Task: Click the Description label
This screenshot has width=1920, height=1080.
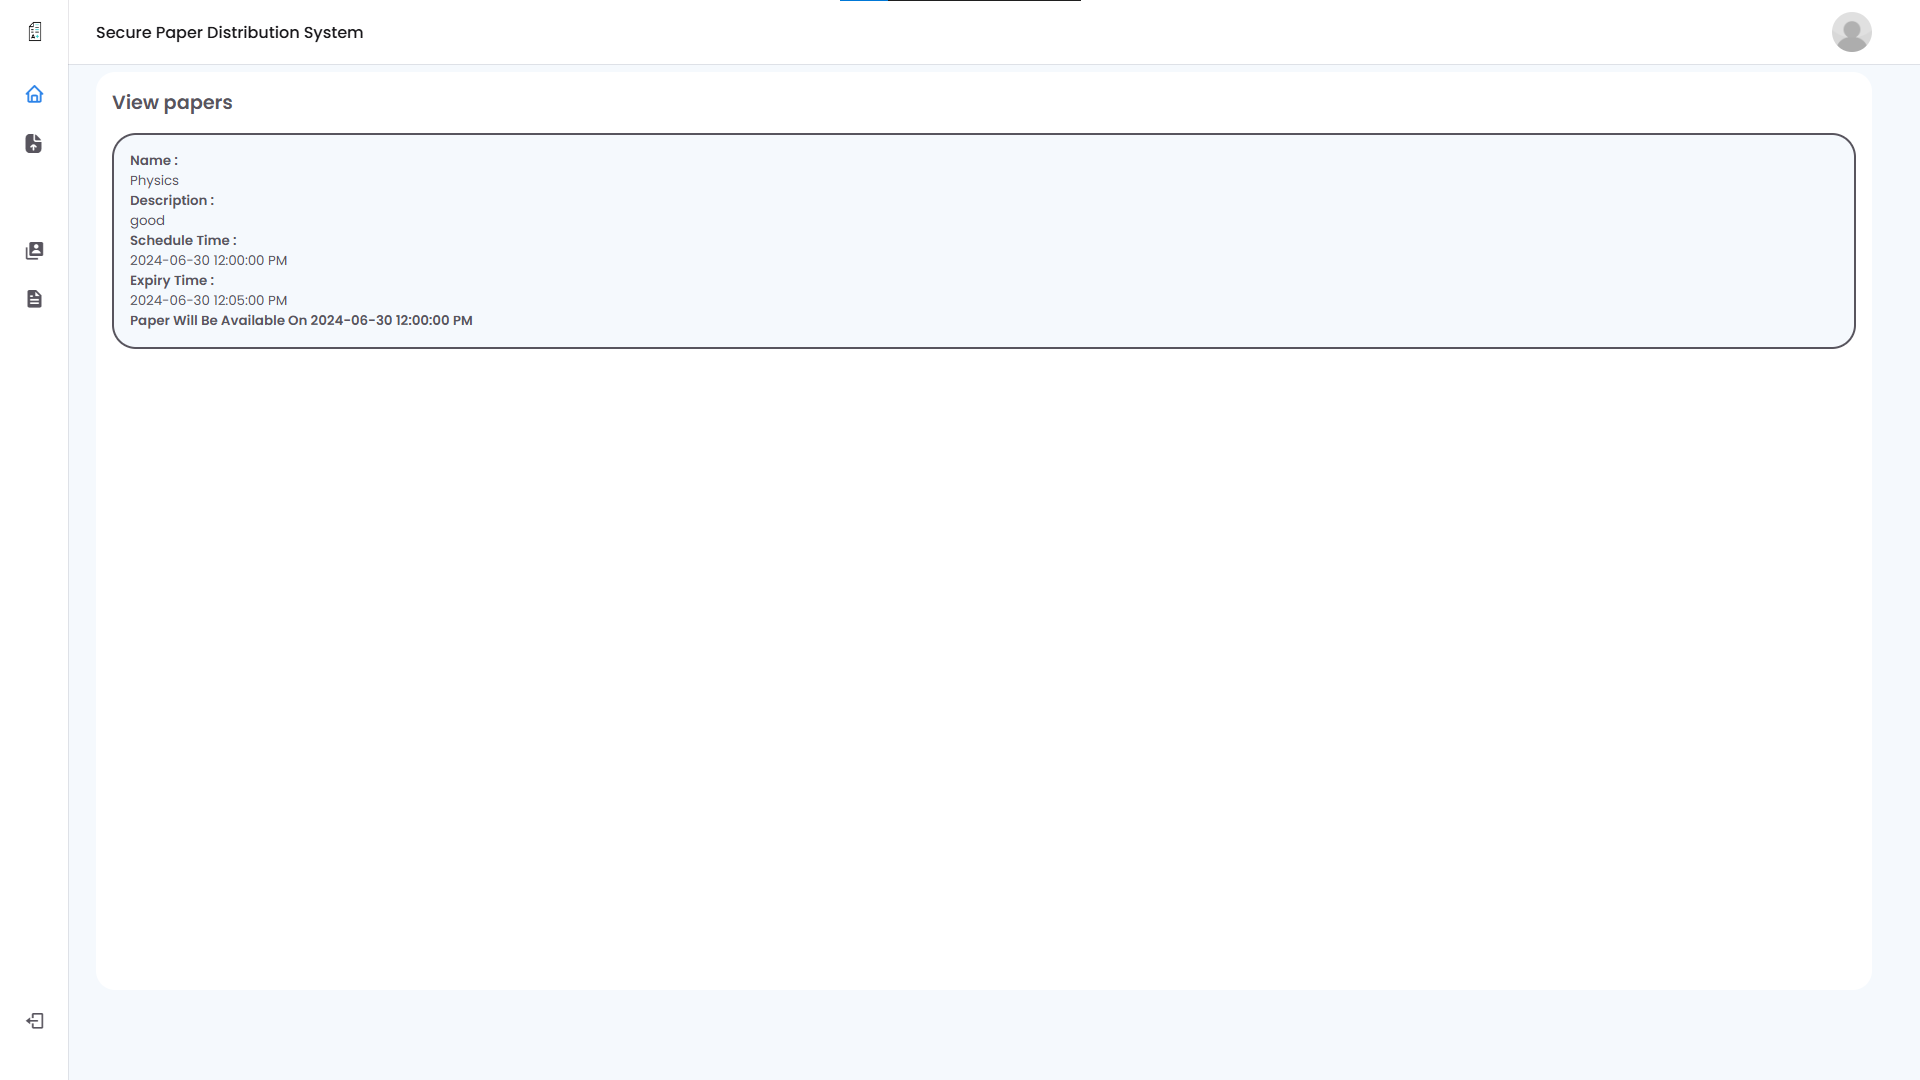Action: click(x=171, y=200)
